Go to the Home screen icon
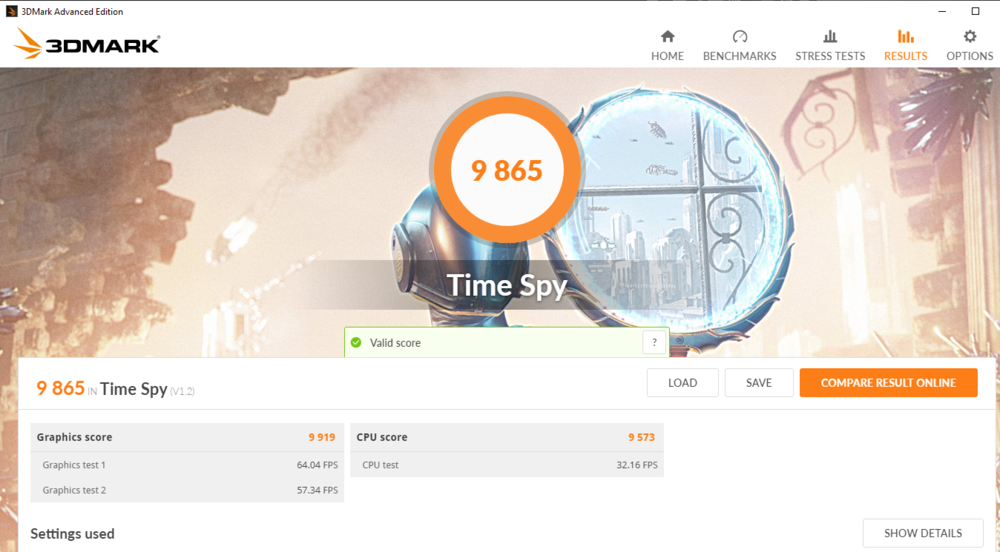Image resolution: width=1000 pixels, height=552 pixels. click(667, 37)
